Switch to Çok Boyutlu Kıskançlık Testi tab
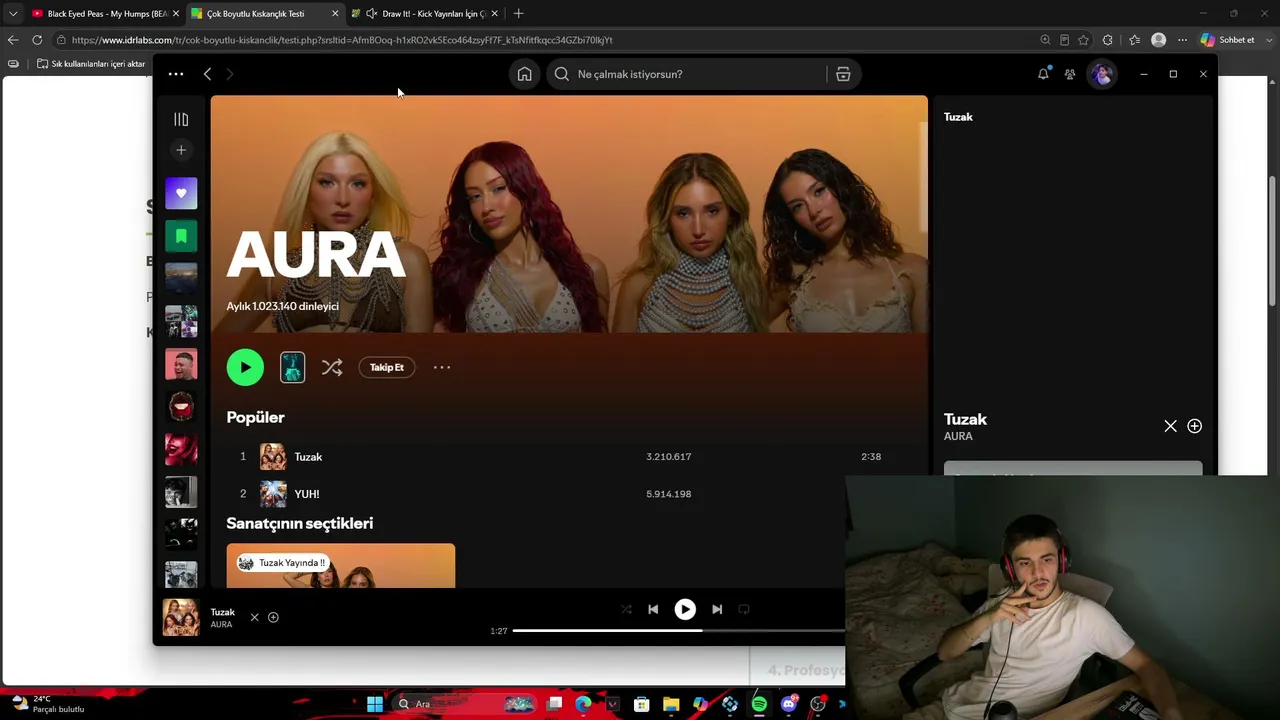 click(x=264, y=14)
